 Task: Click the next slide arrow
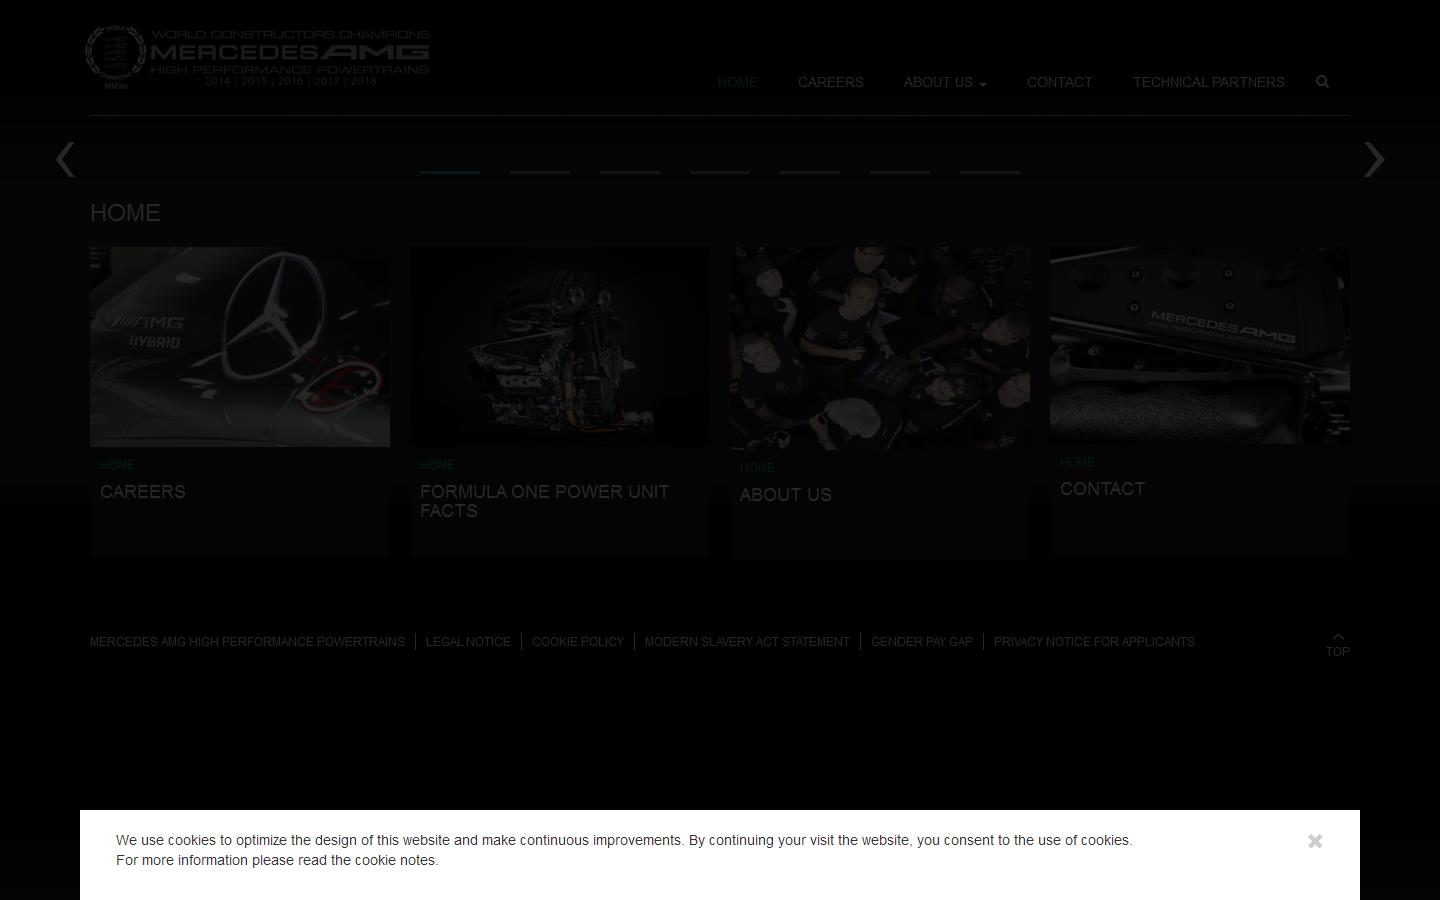(1374, 160)
